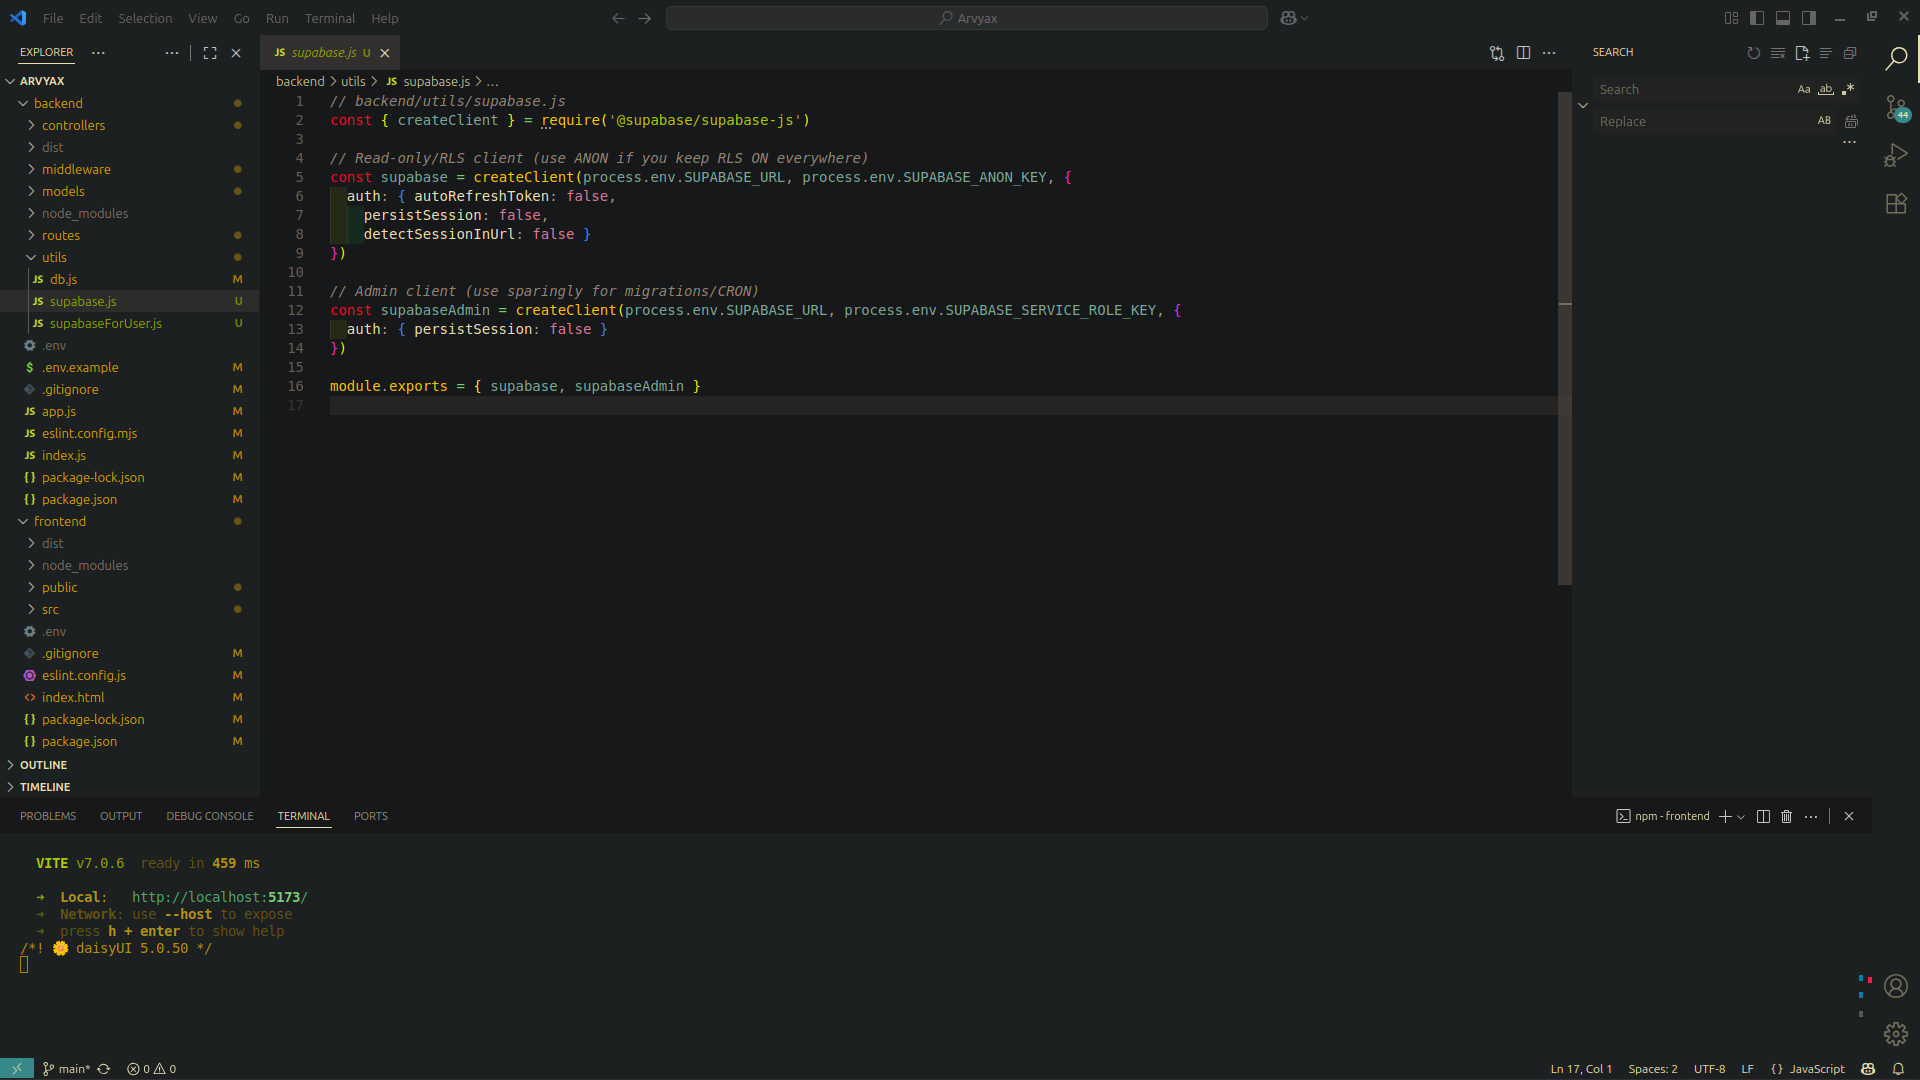Change indentation via Spaces: 2
This screenshot has height=1080, width=1920.
[1653, 1069]
